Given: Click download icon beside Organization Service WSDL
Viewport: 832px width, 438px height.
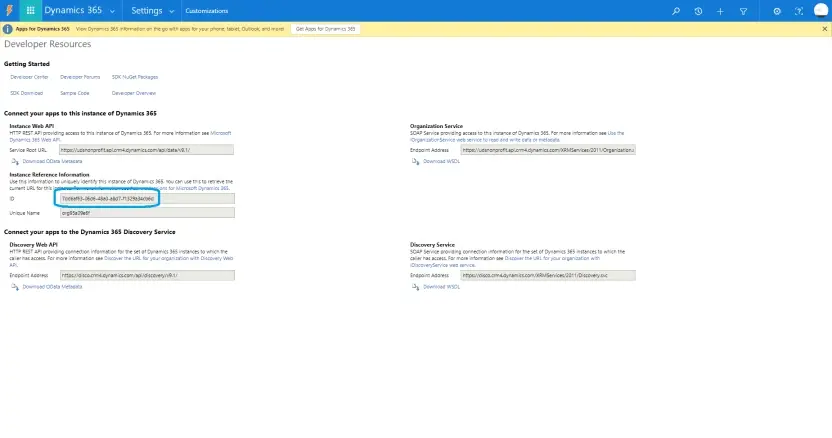Looking at the screenshot, I should point(415,161).
